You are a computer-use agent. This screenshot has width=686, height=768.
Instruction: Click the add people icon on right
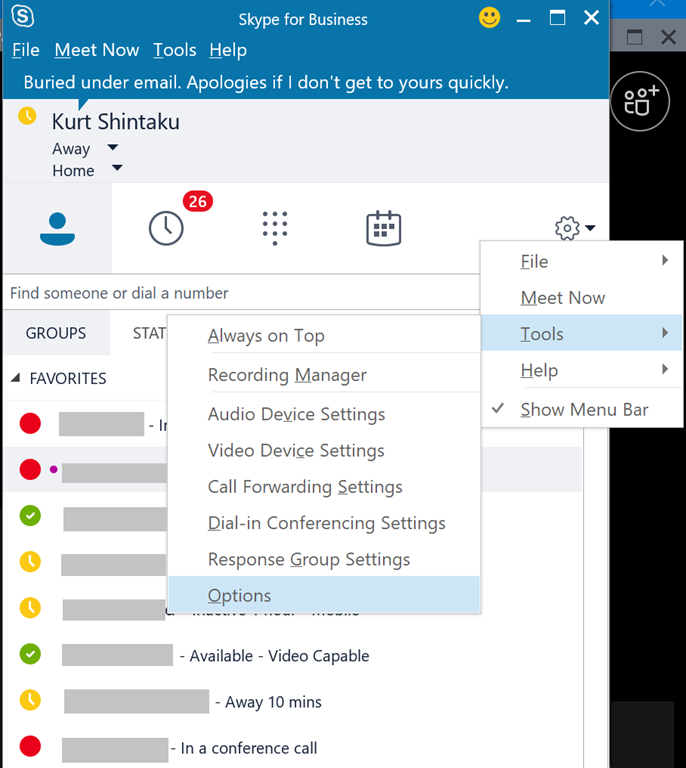pos(640,101)
